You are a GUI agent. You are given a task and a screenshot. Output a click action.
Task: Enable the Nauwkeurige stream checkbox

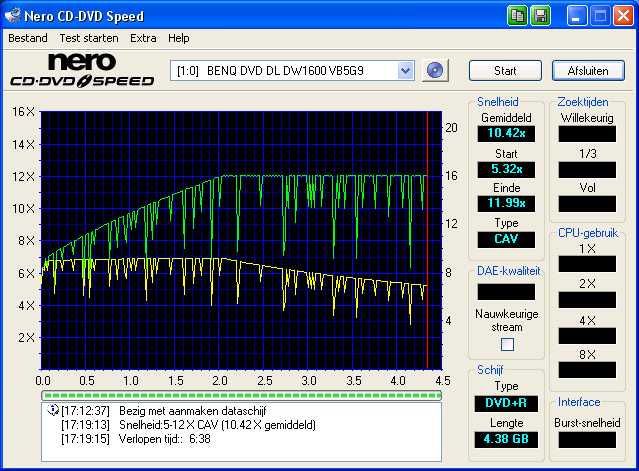507,345
